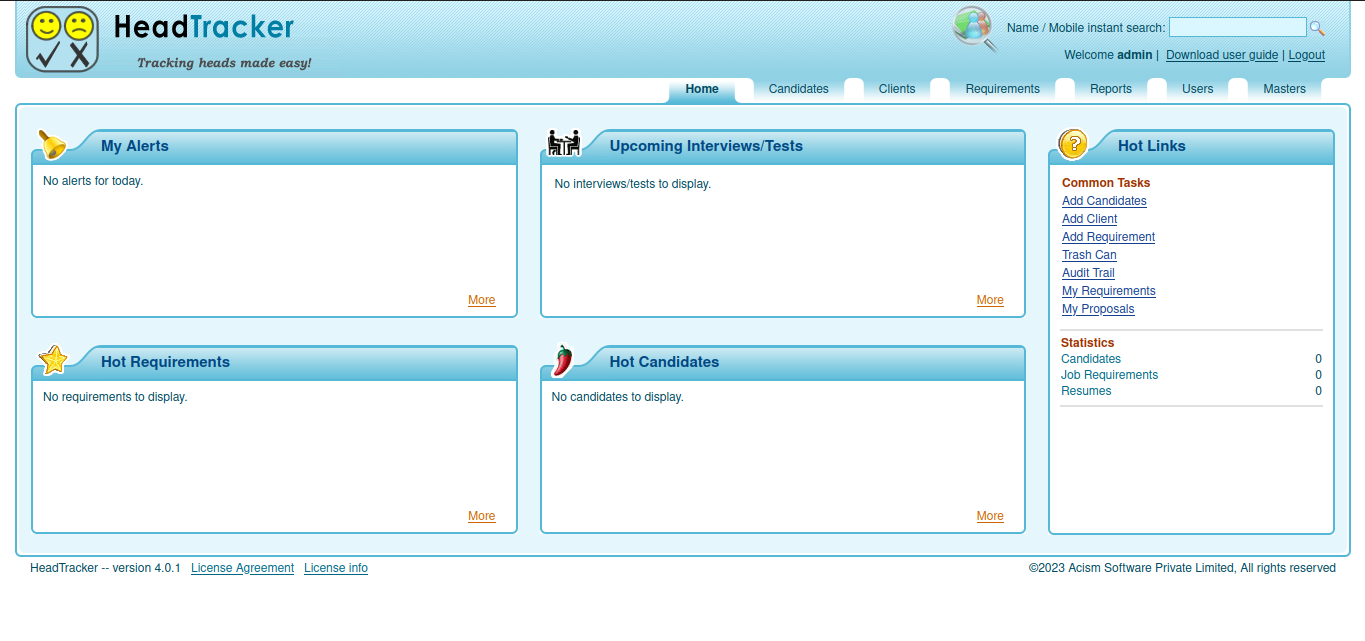This screenshot has height=641, width=1365.
Task: Click the Statistics heading
Action: (x=1087, y=343)
